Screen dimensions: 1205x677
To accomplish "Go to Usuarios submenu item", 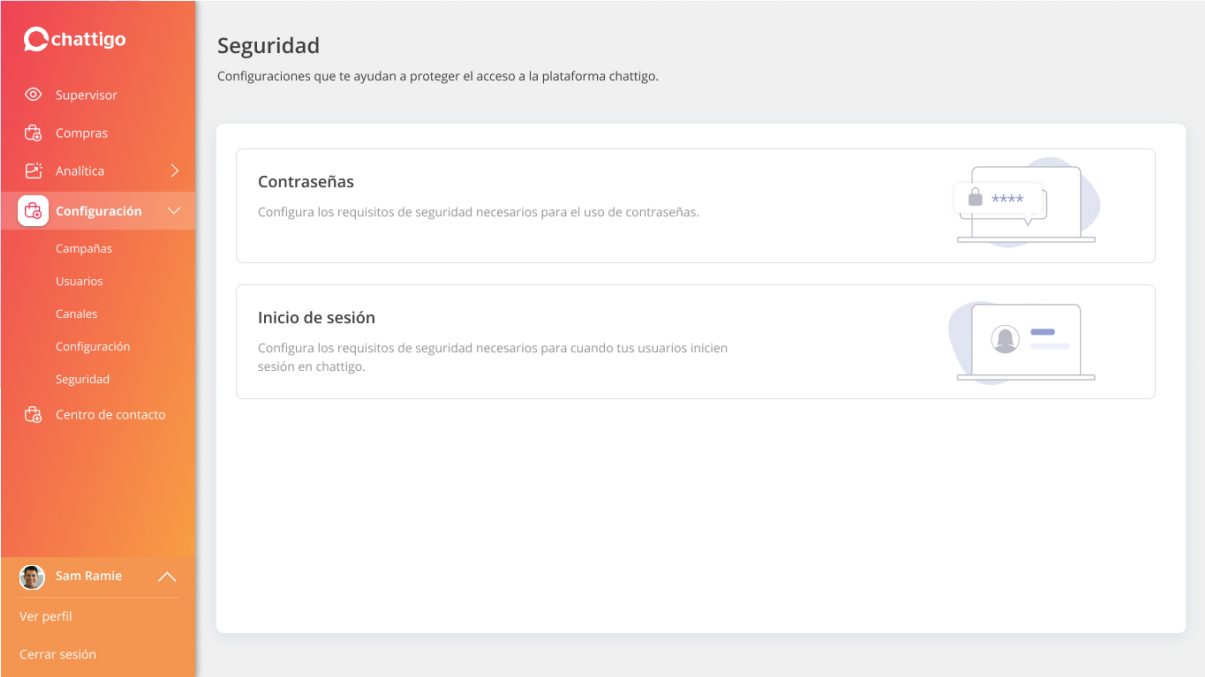I will coord(79,282).
